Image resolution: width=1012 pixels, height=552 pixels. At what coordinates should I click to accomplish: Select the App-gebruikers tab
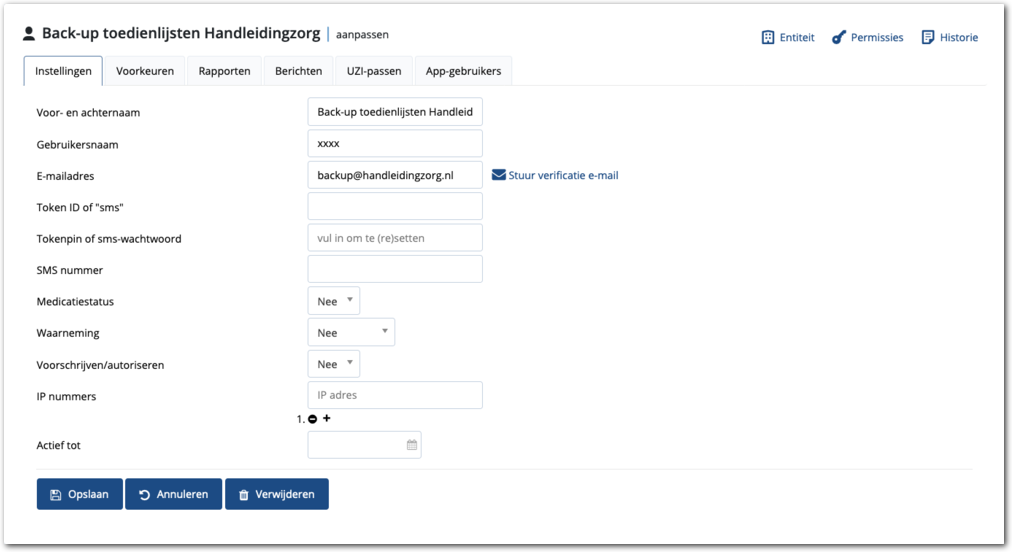464,71
